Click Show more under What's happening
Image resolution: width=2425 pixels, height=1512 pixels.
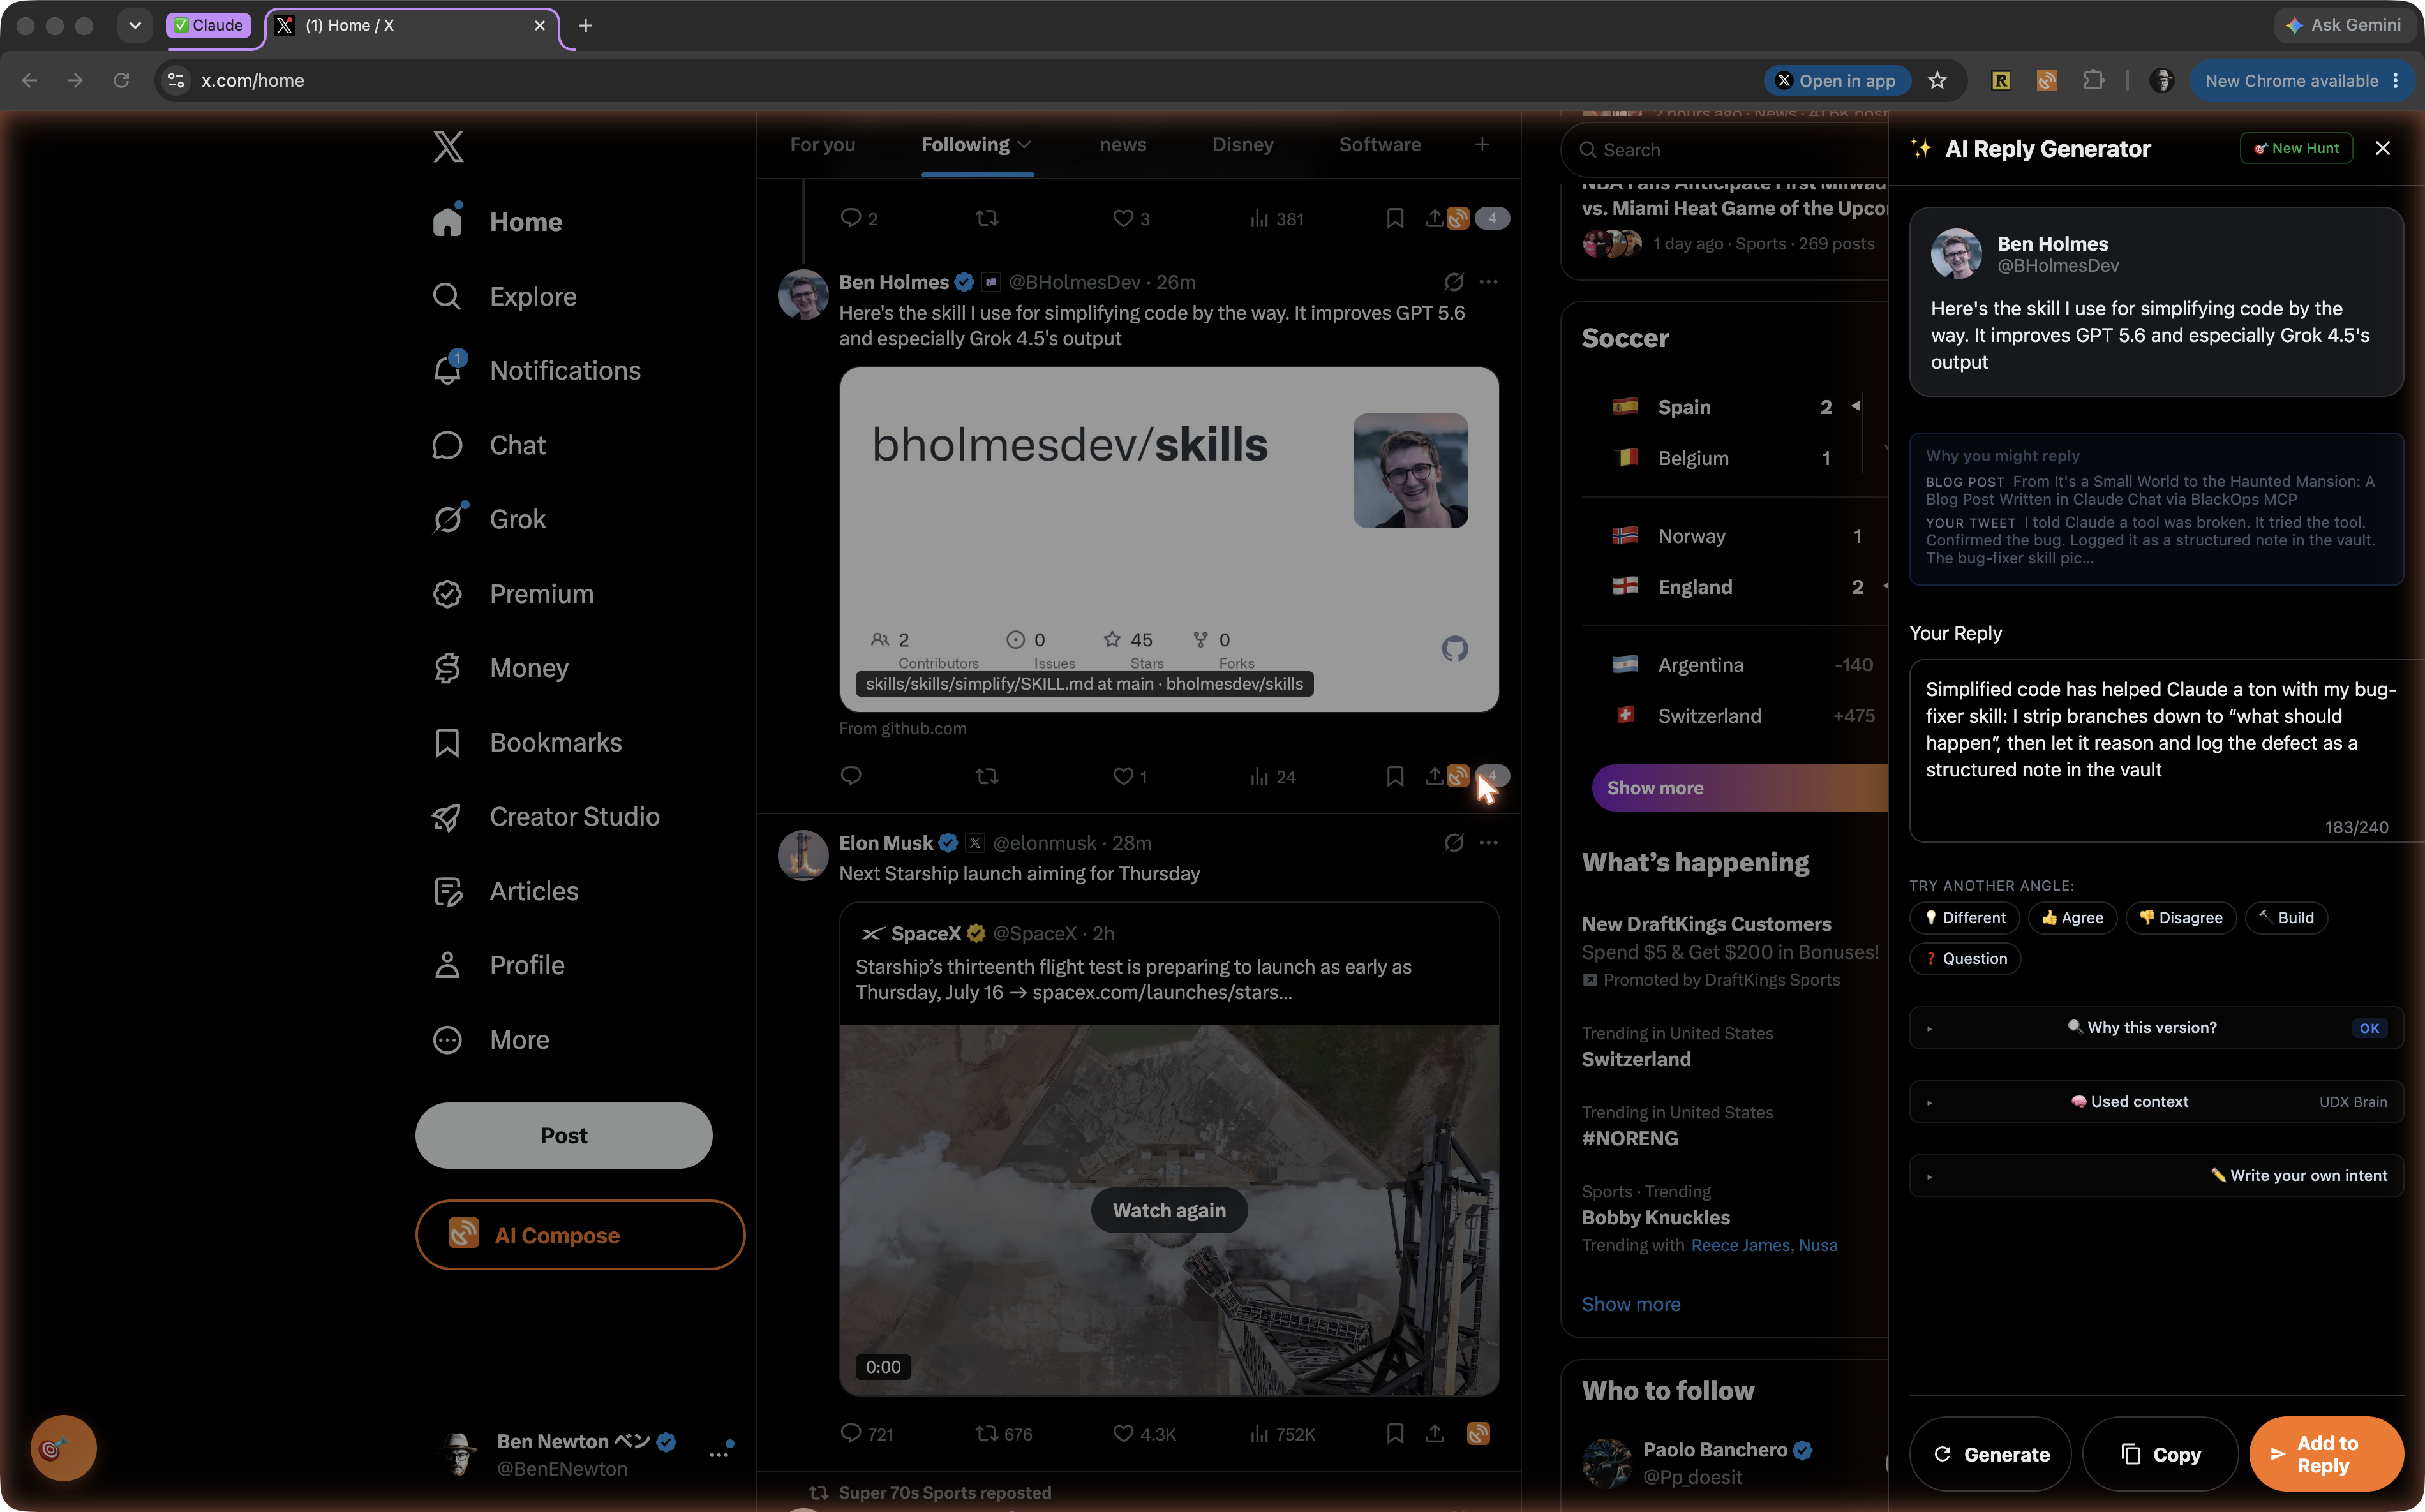point(1631,1305)
